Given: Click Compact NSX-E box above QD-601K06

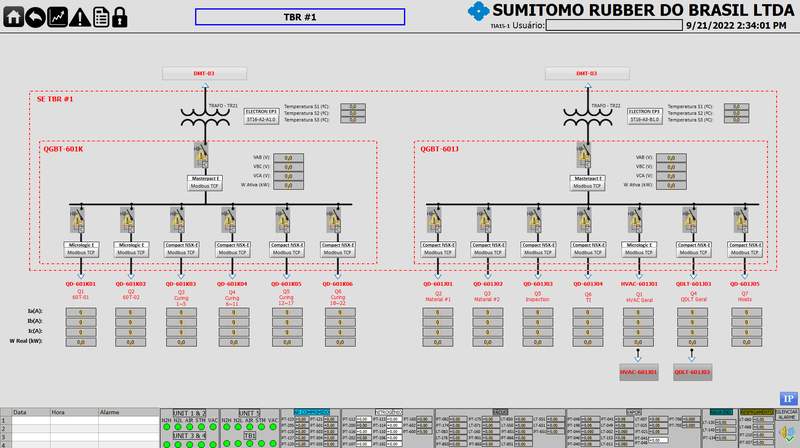Looking at the screenshot, I should [x=337, y=248].
